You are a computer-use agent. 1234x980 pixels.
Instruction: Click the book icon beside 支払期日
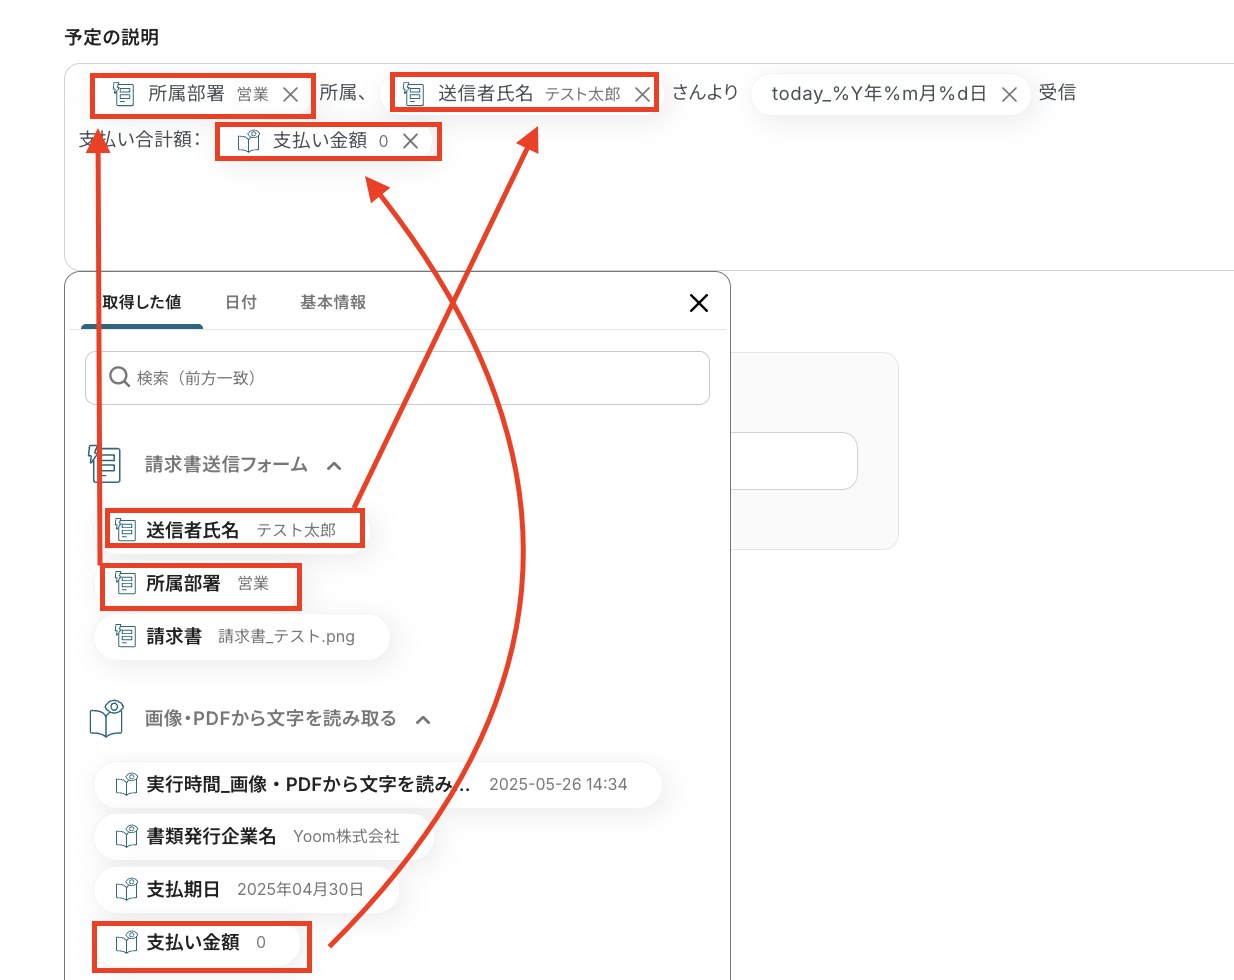126,889
